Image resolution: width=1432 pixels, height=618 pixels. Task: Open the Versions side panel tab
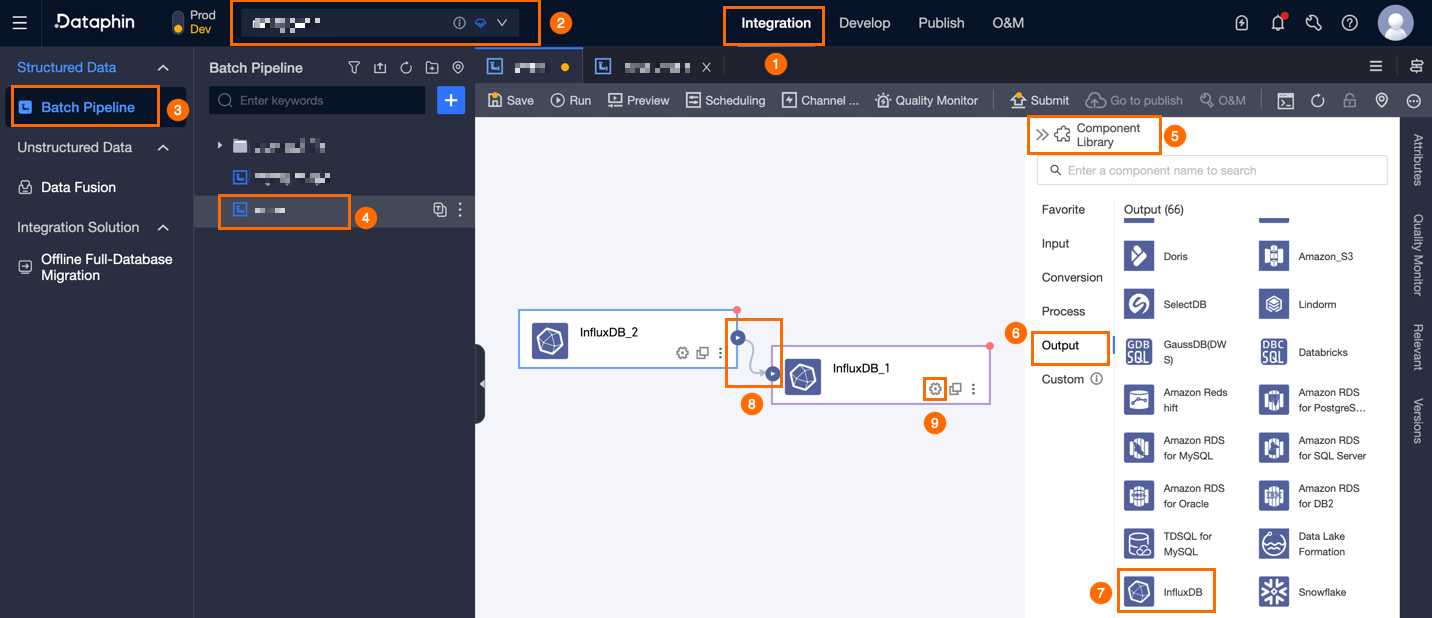(x=1417, y=420)
